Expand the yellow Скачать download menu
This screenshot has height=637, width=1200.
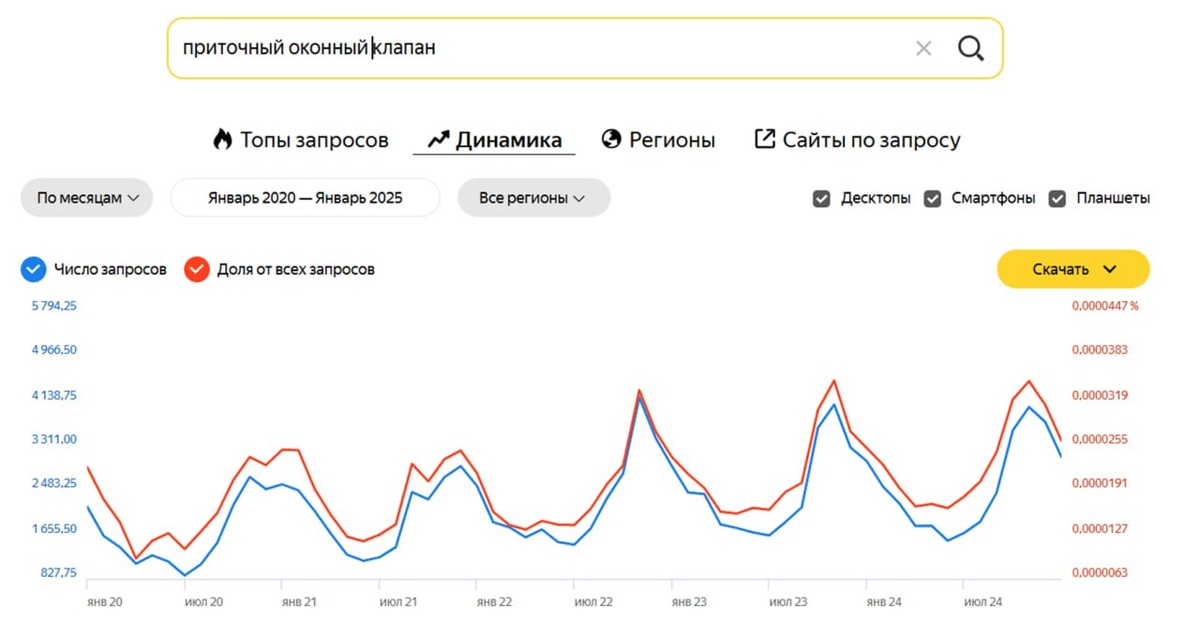[1073, 269]
